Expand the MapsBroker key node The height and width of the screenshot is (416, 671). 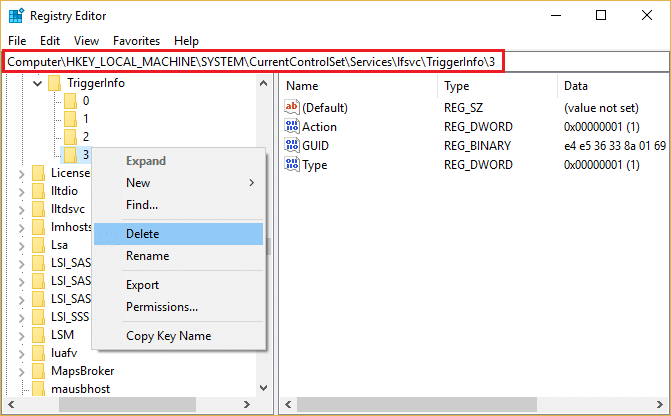click(x=23, y=371)
